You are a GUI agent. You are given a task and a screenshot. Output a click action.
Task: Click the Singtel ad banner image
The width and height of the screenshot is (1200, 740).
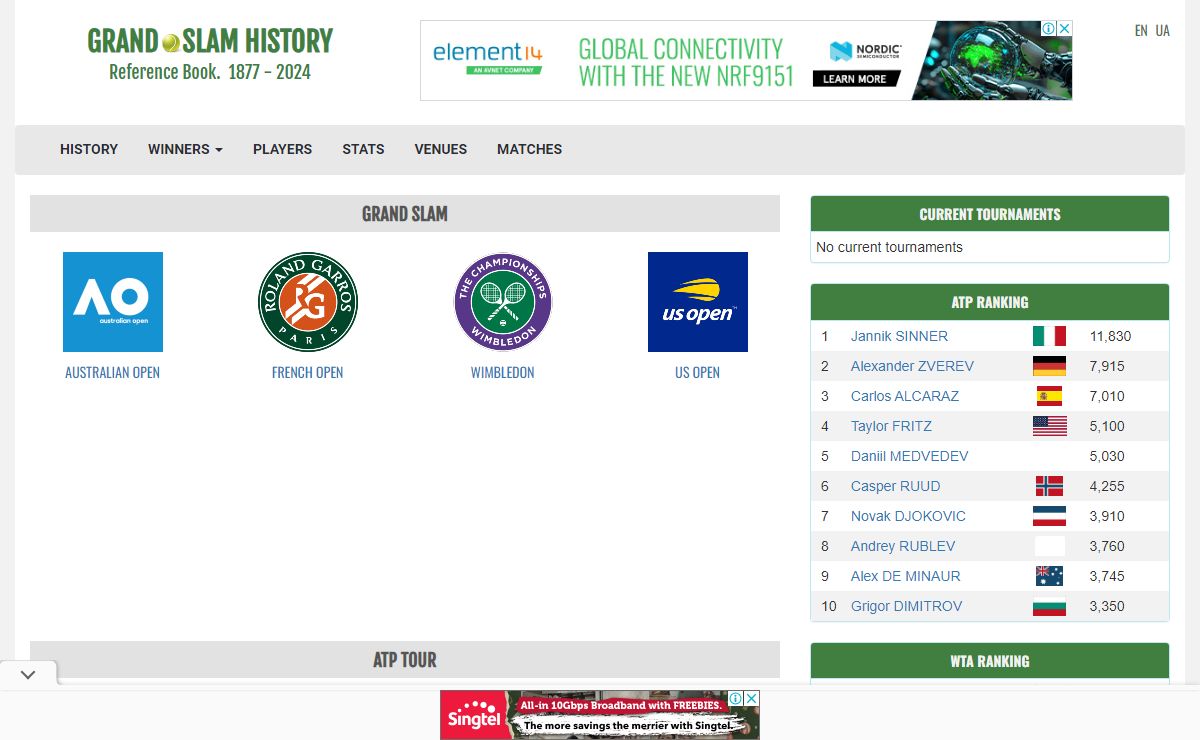tap(600, 715)
